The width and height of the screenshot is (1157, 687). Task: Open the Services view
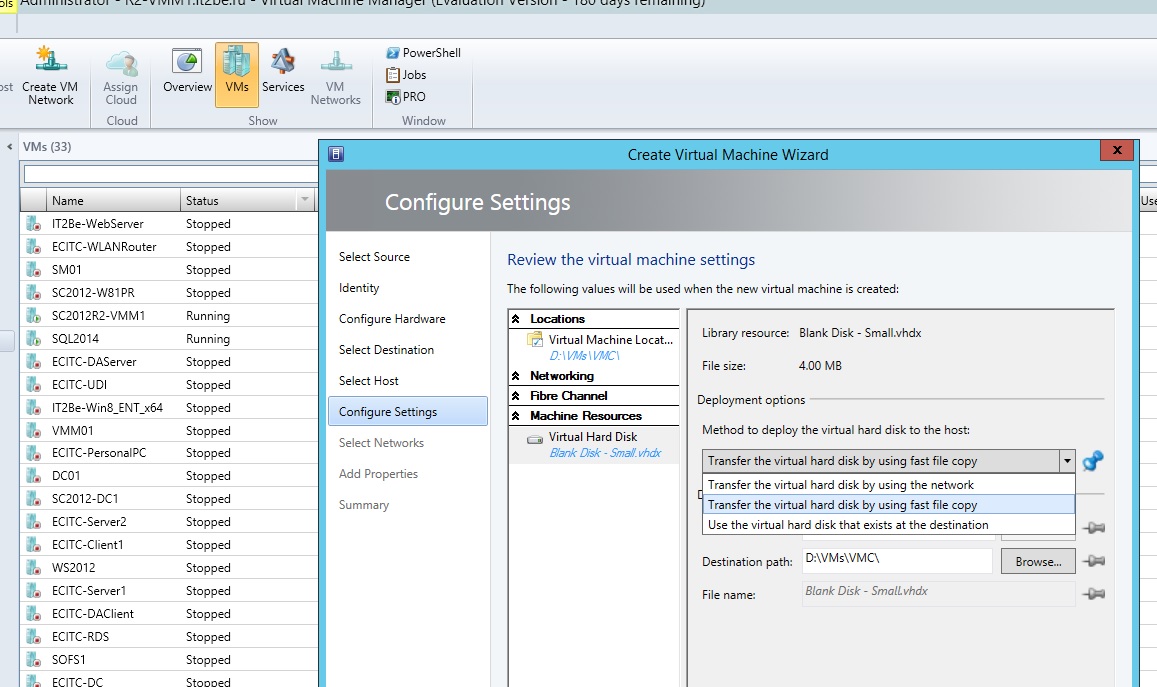(x=283, y=72)
